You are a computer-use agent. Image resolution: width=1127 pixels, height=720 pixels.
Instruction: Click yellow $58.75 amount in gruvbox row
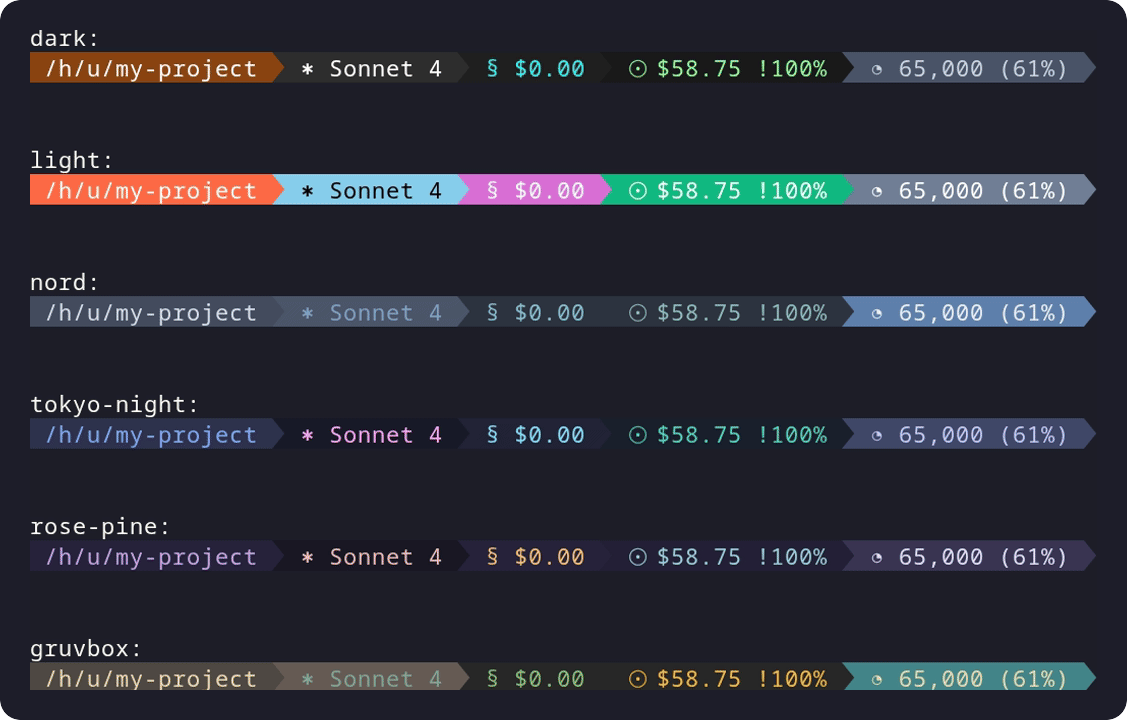coord(699,680)
